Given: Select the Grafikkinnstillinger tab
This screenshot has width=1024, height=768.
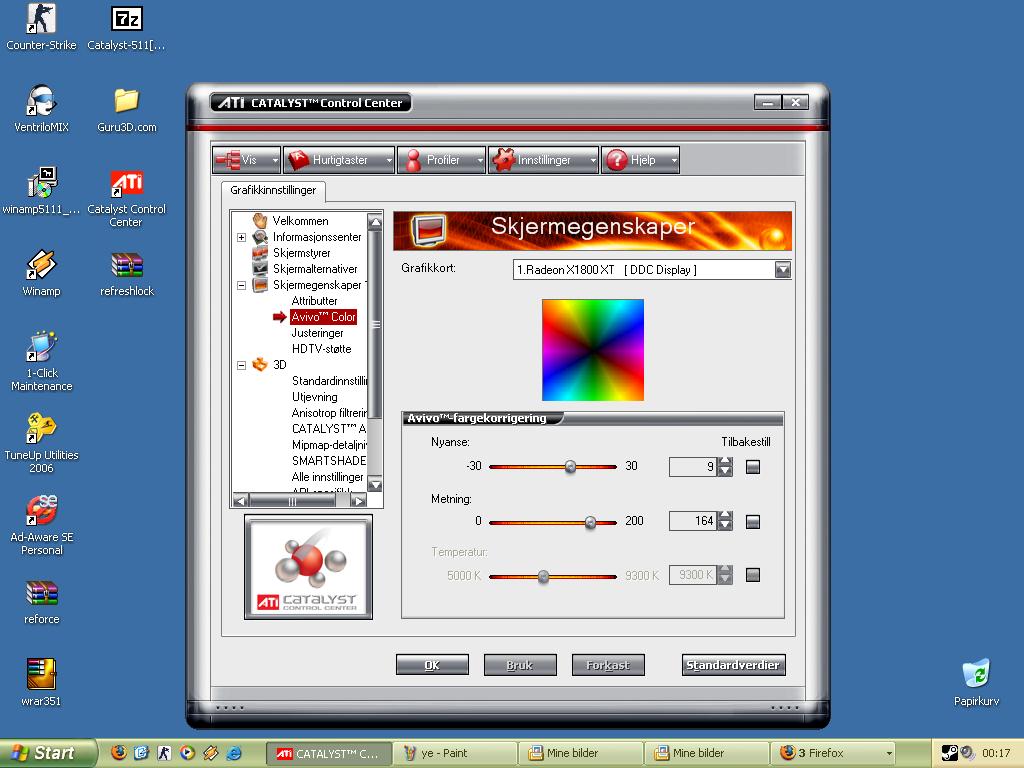Looking at the screenshot, I should 273,190.
